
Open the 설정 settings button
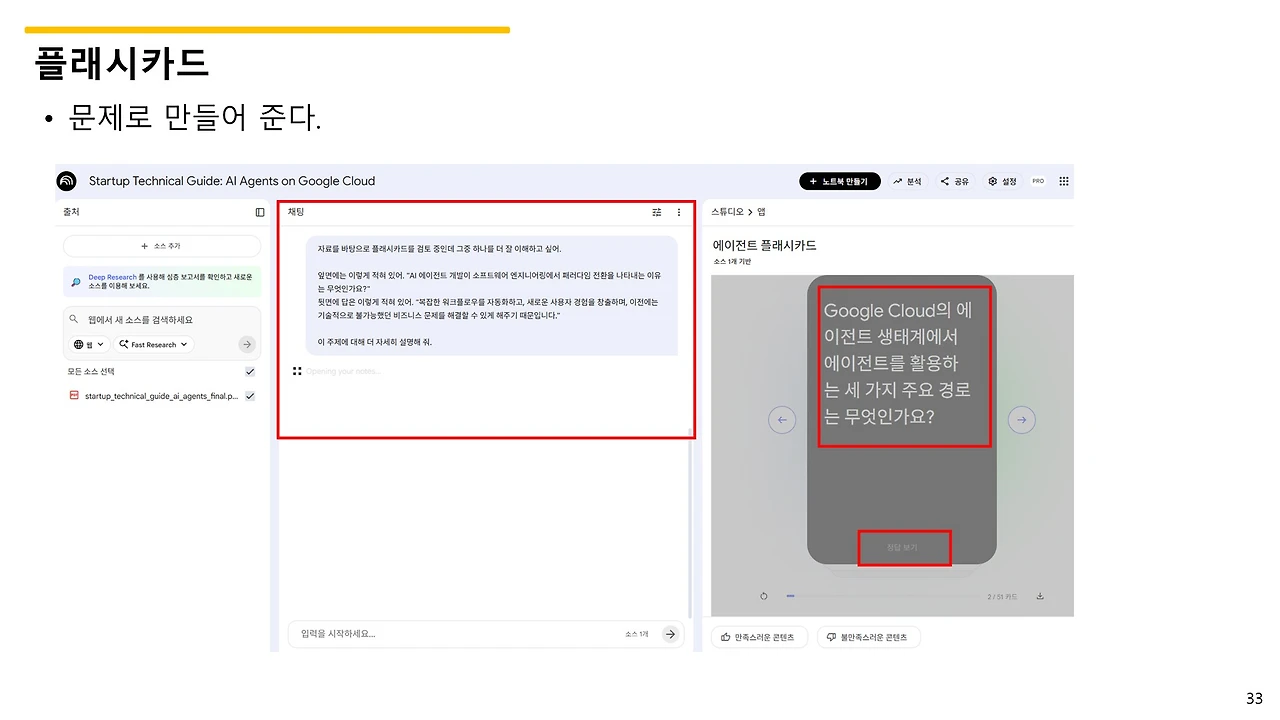click(1002, 181)
